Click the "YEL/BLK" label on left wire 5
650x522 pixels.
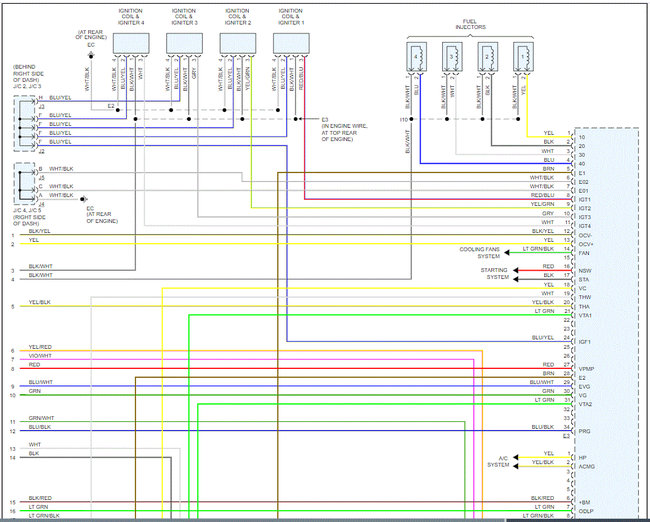pos(40,302)
